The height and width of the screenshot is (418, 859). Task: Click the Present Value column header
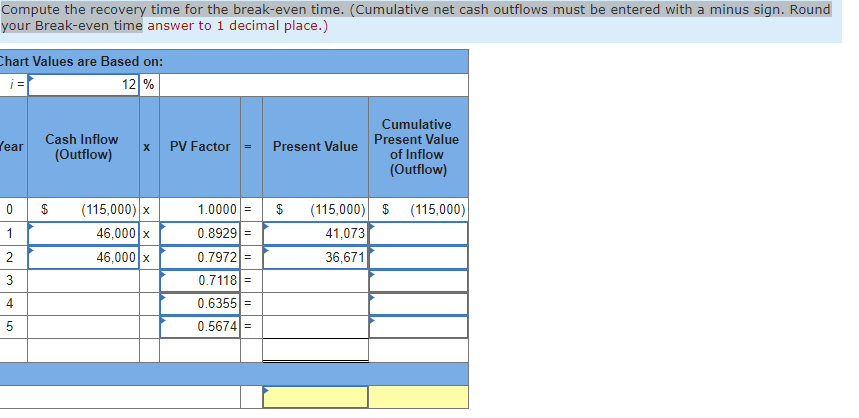pos(316,147)
